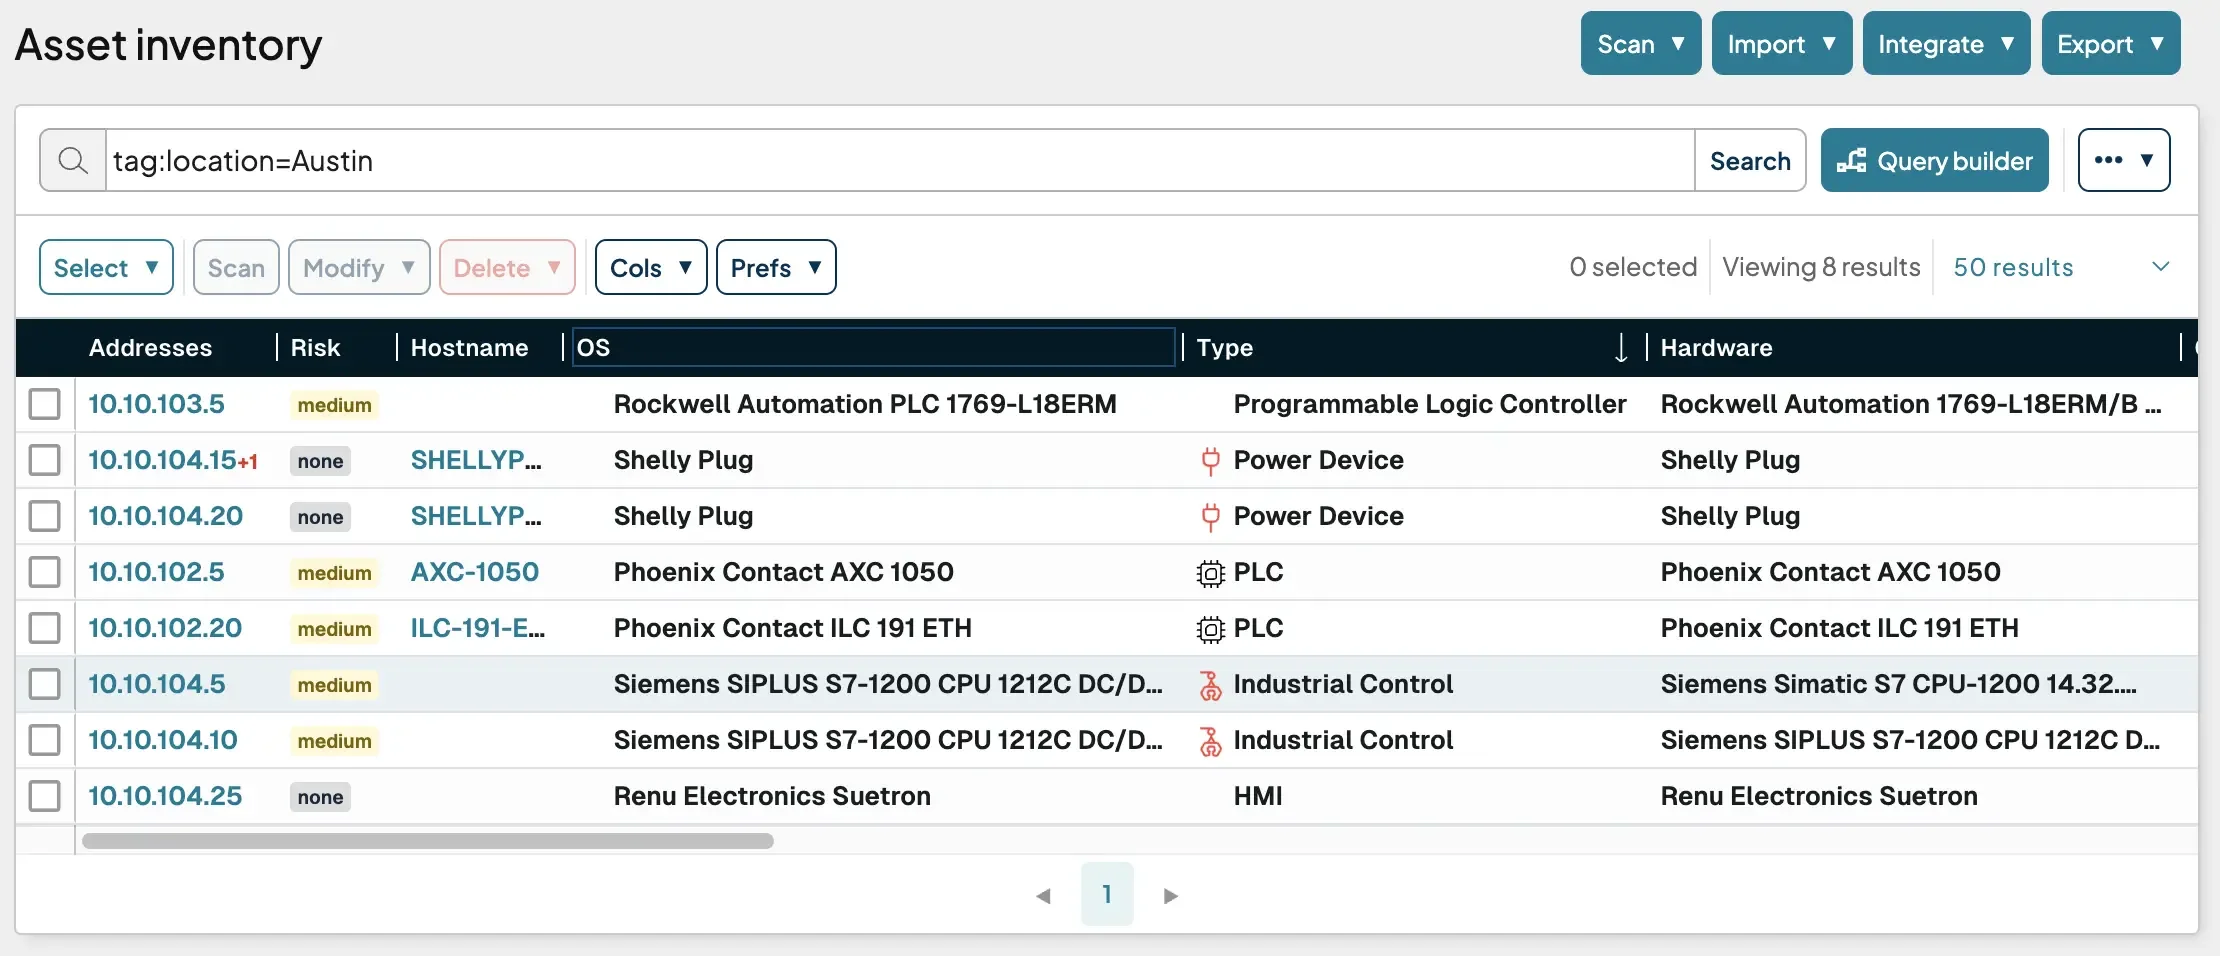Click Power Device plug icon for 10.10.104.20
The height and width of the screenshot is (956, 2220).
[1210, 516]
